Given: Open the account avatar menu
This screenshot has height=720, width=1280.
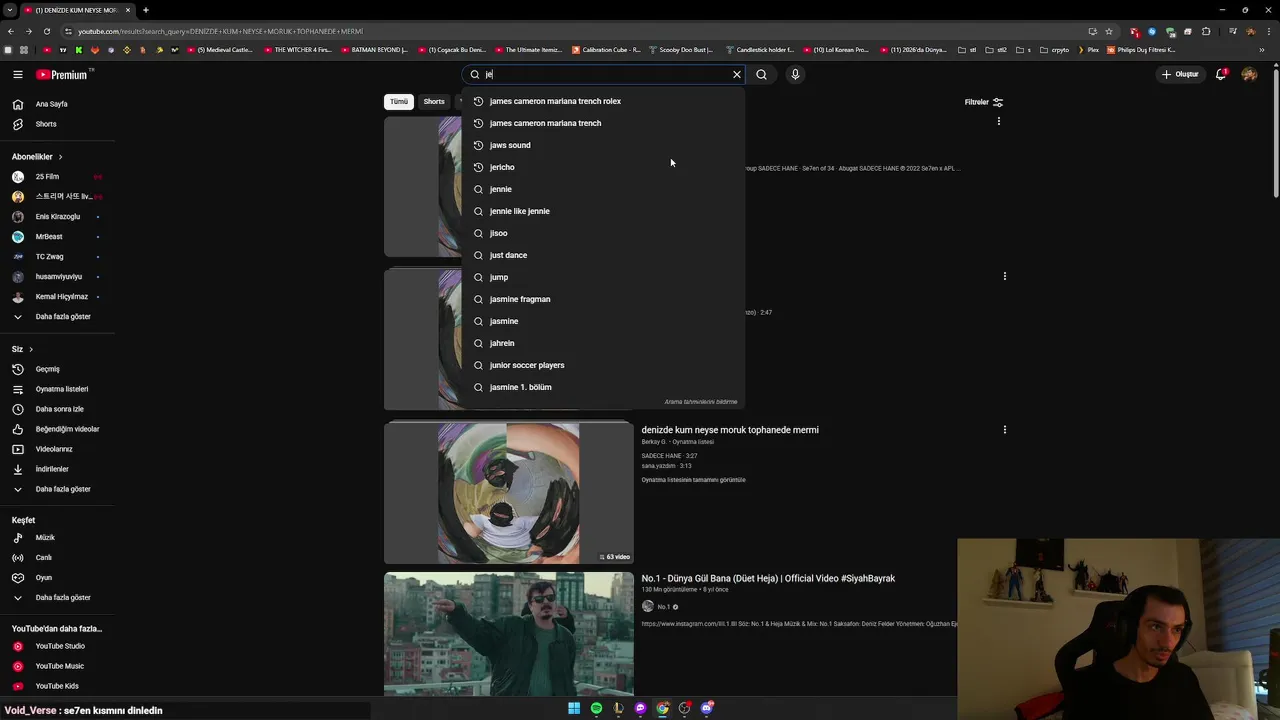Looking at the screenshot, I should tap(1249, 74).
